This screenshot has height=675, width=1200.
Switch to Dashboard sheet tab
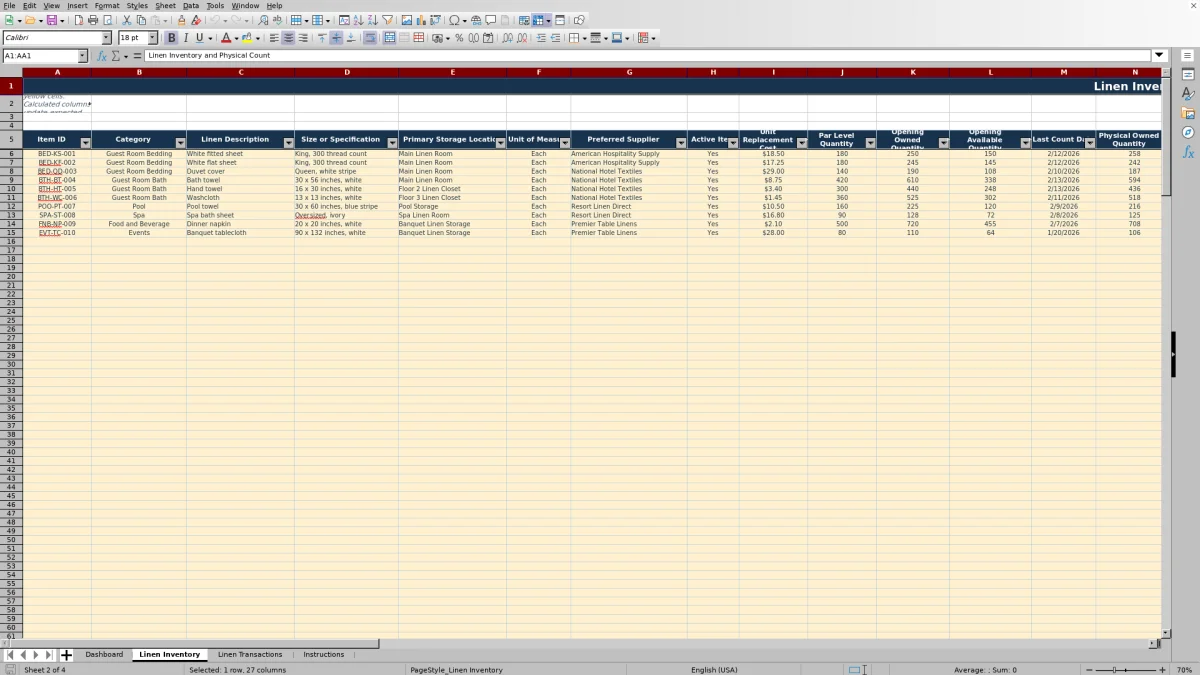(104, 655)
